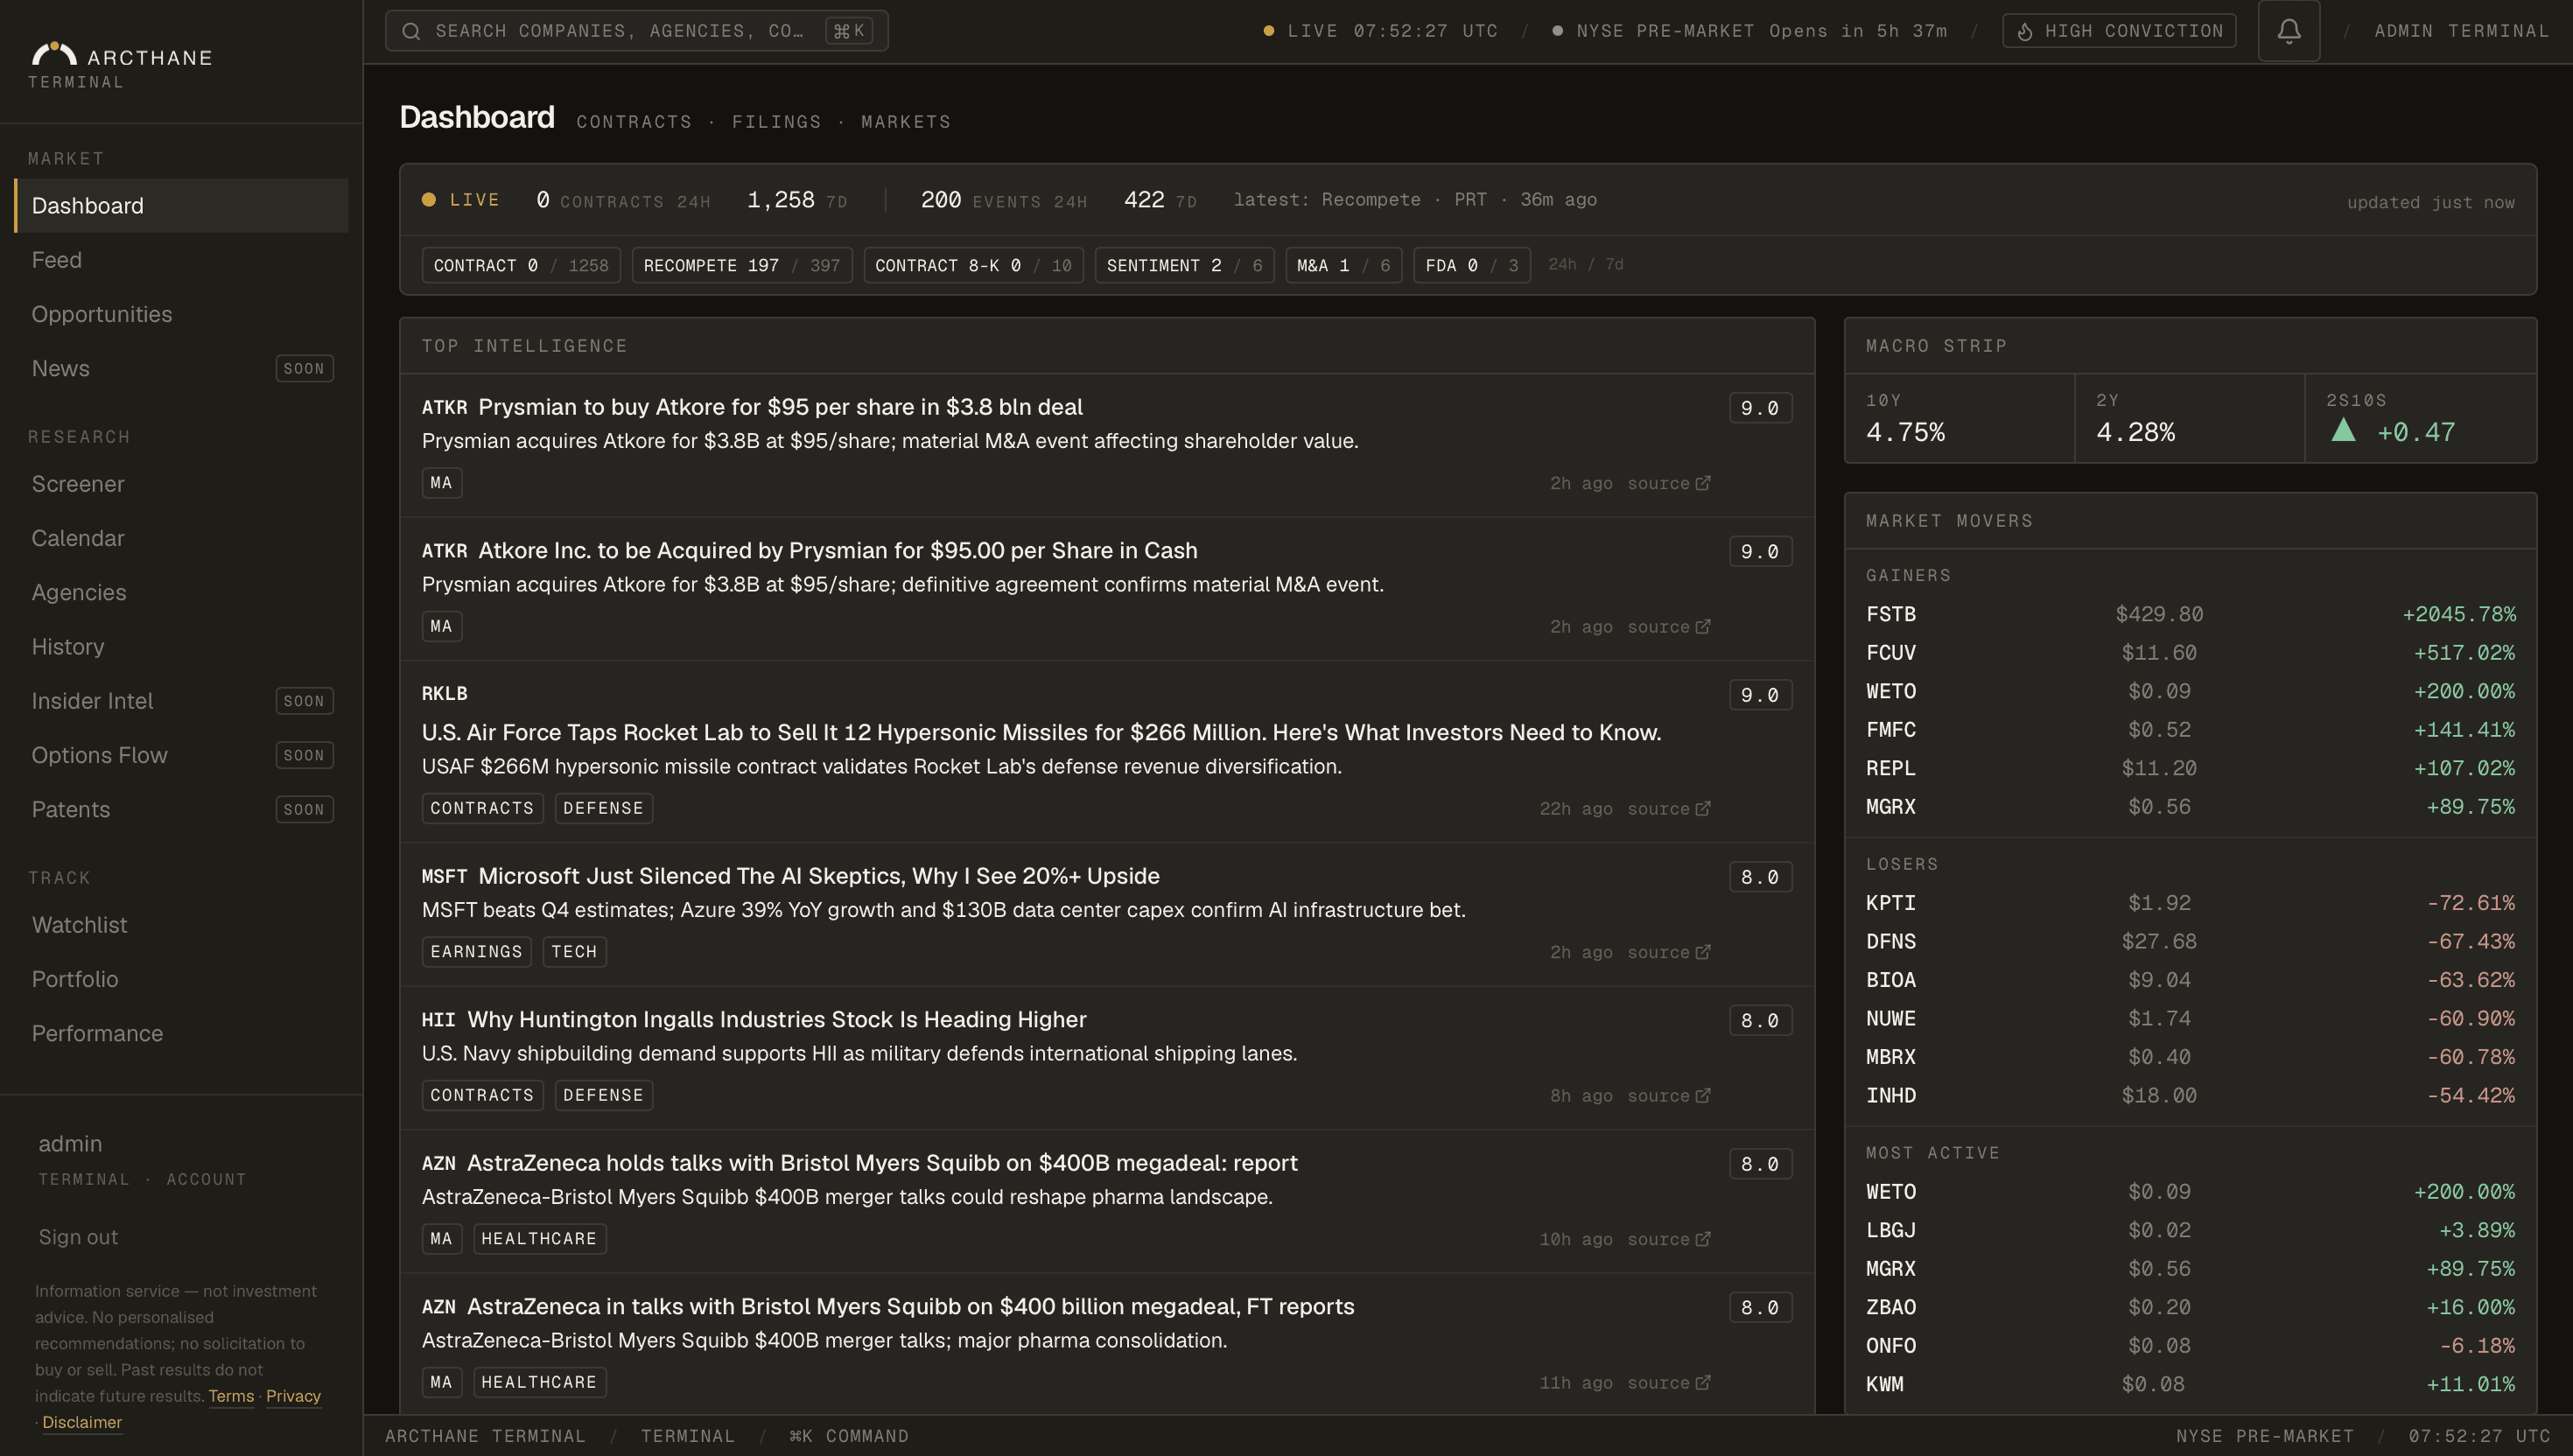Click the 2Y 4.28% macro tile
The image size is (2573, 1456).
click(2190, 418)
